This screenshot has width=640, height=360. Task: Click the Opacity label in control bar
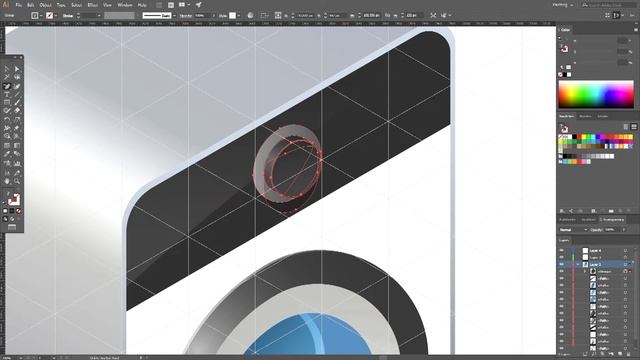click(x=186, y=16)
